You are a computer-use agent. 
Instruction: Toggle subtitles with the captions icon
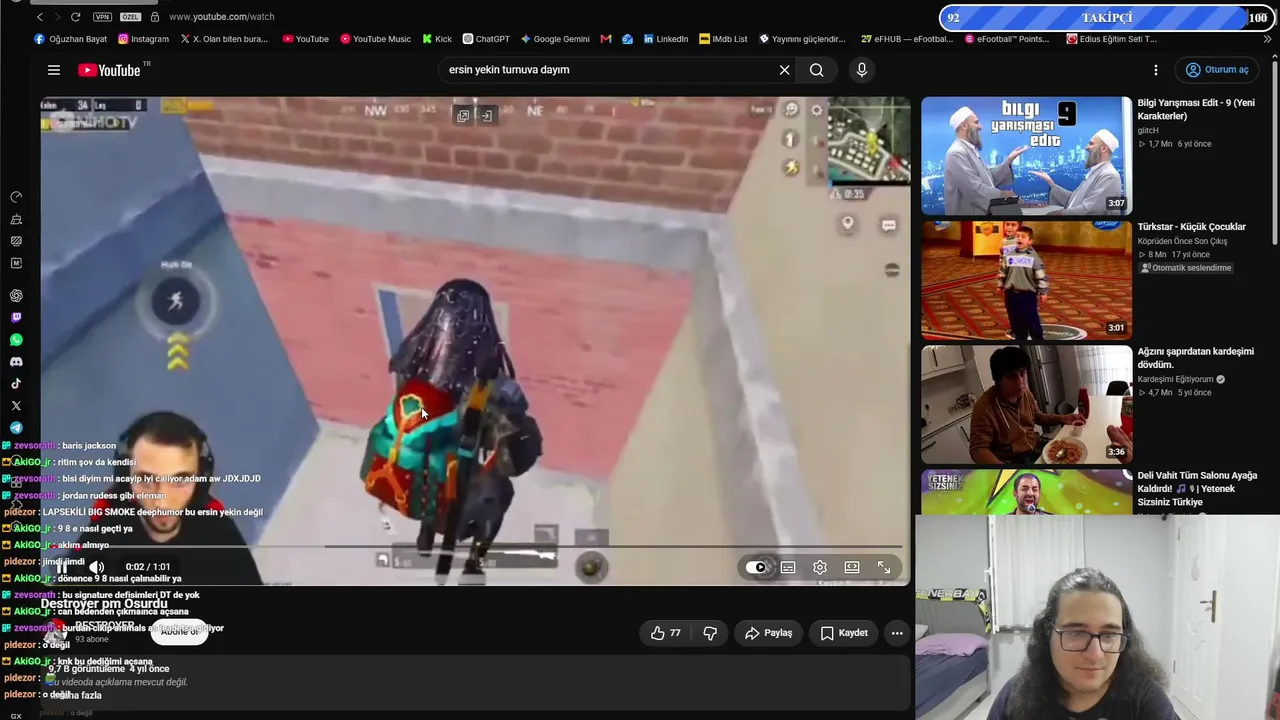pyautogui.click(x=788, y=567)
